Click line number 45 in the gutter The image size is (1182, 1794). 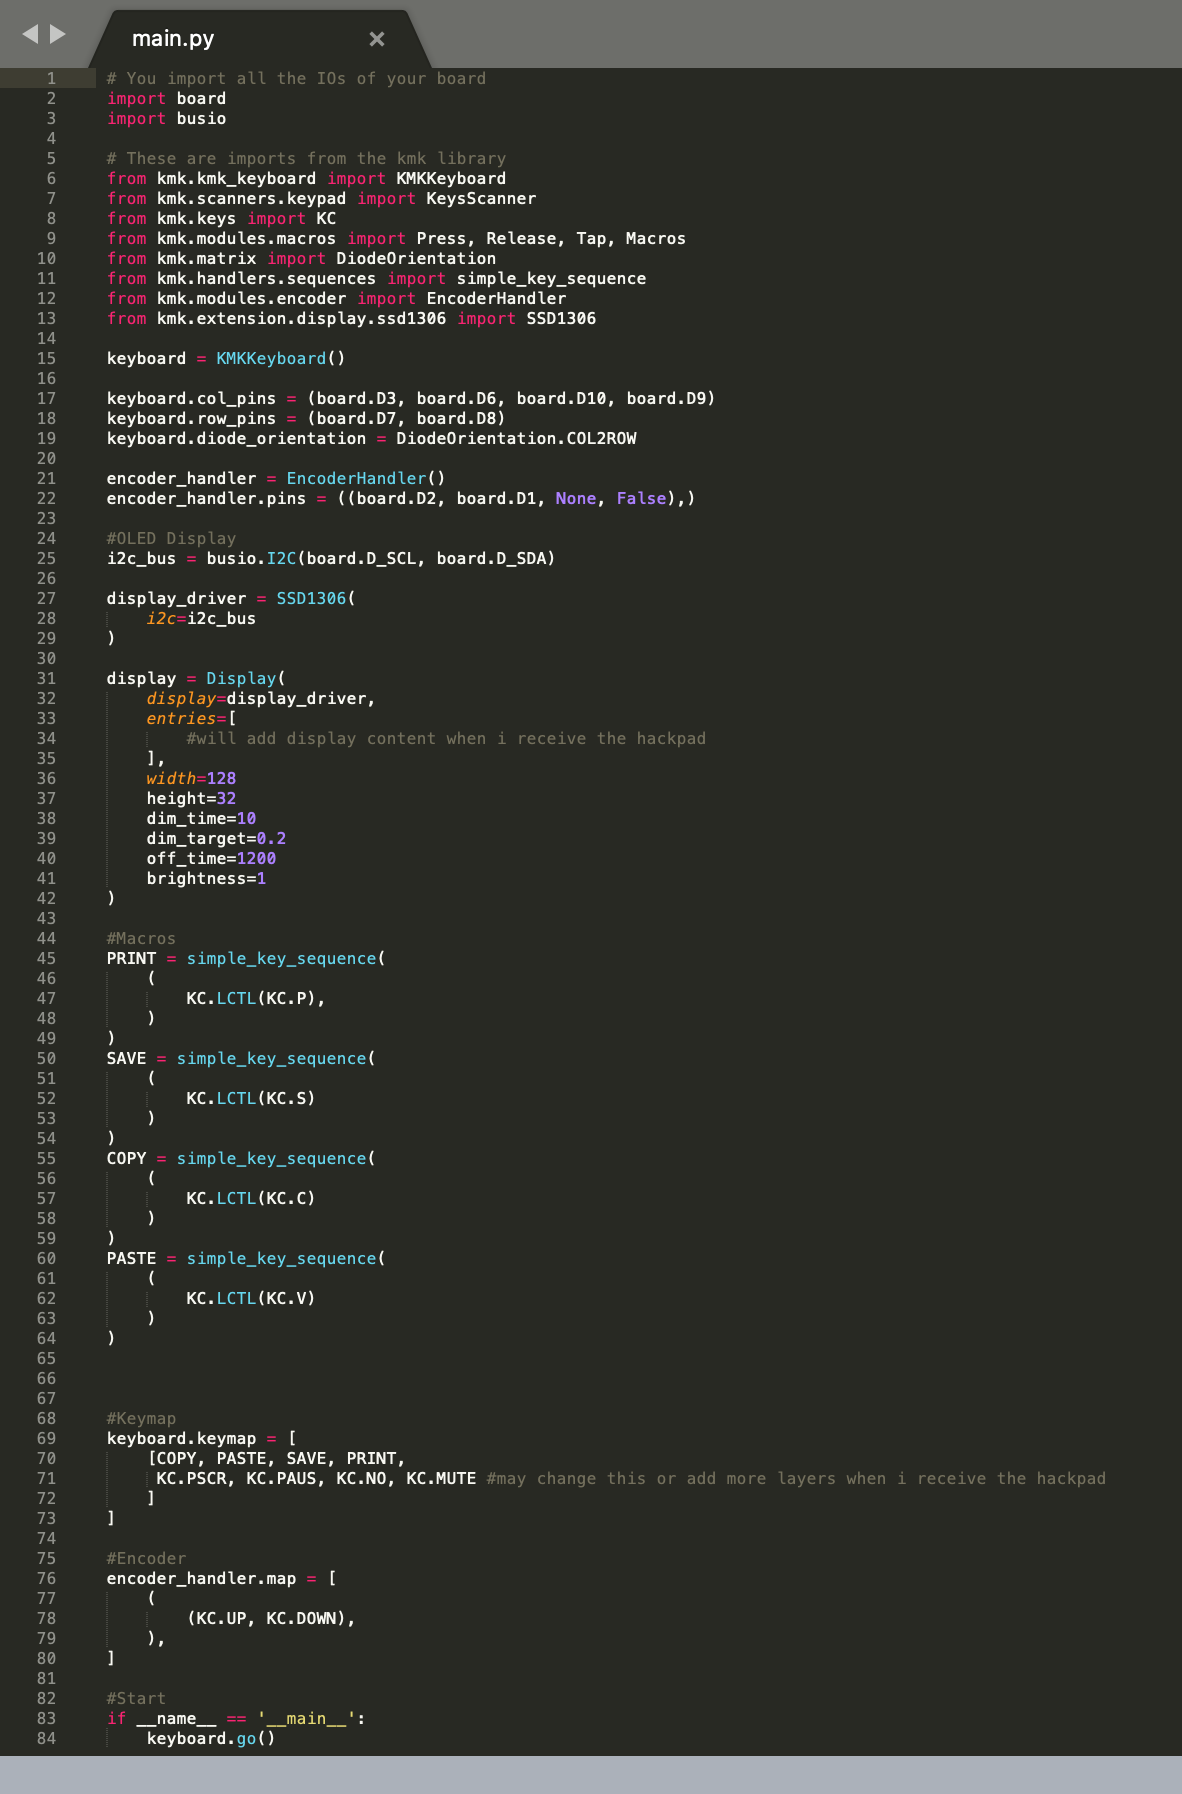pos(46,958)
